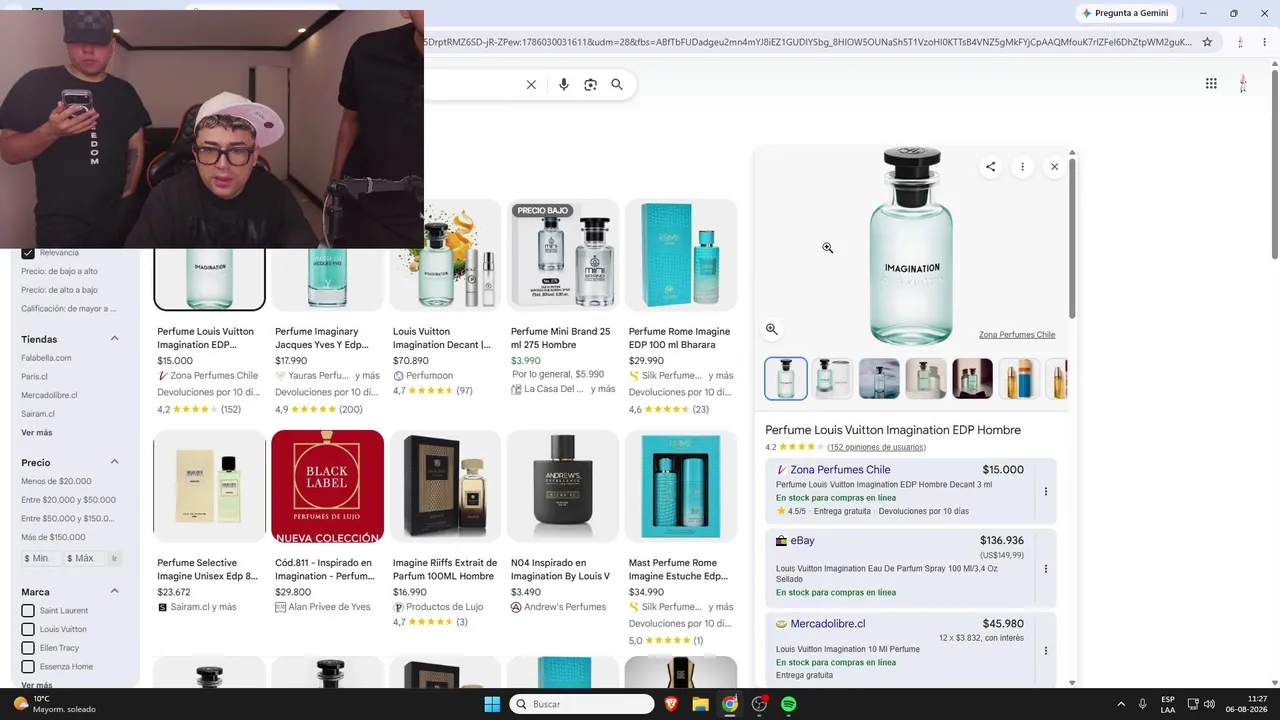1280x720 pixels.
Task: Click the taskbar Buscar search field
Action: 582,704
